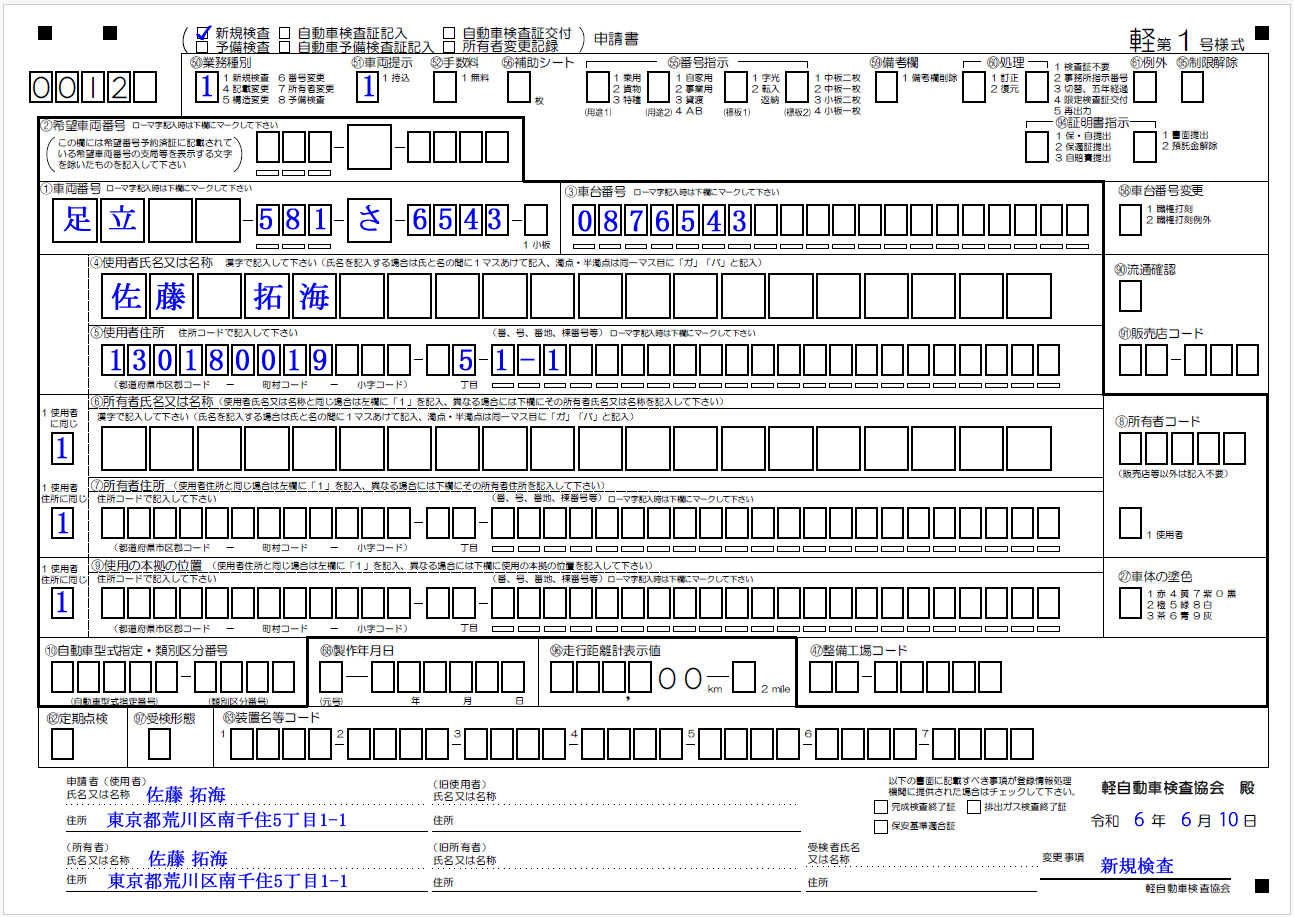Select the 排出ガス検査終了証 checkbox
Image resolution: width=1294 pixels, height=917 pixels.
[974, 806]
